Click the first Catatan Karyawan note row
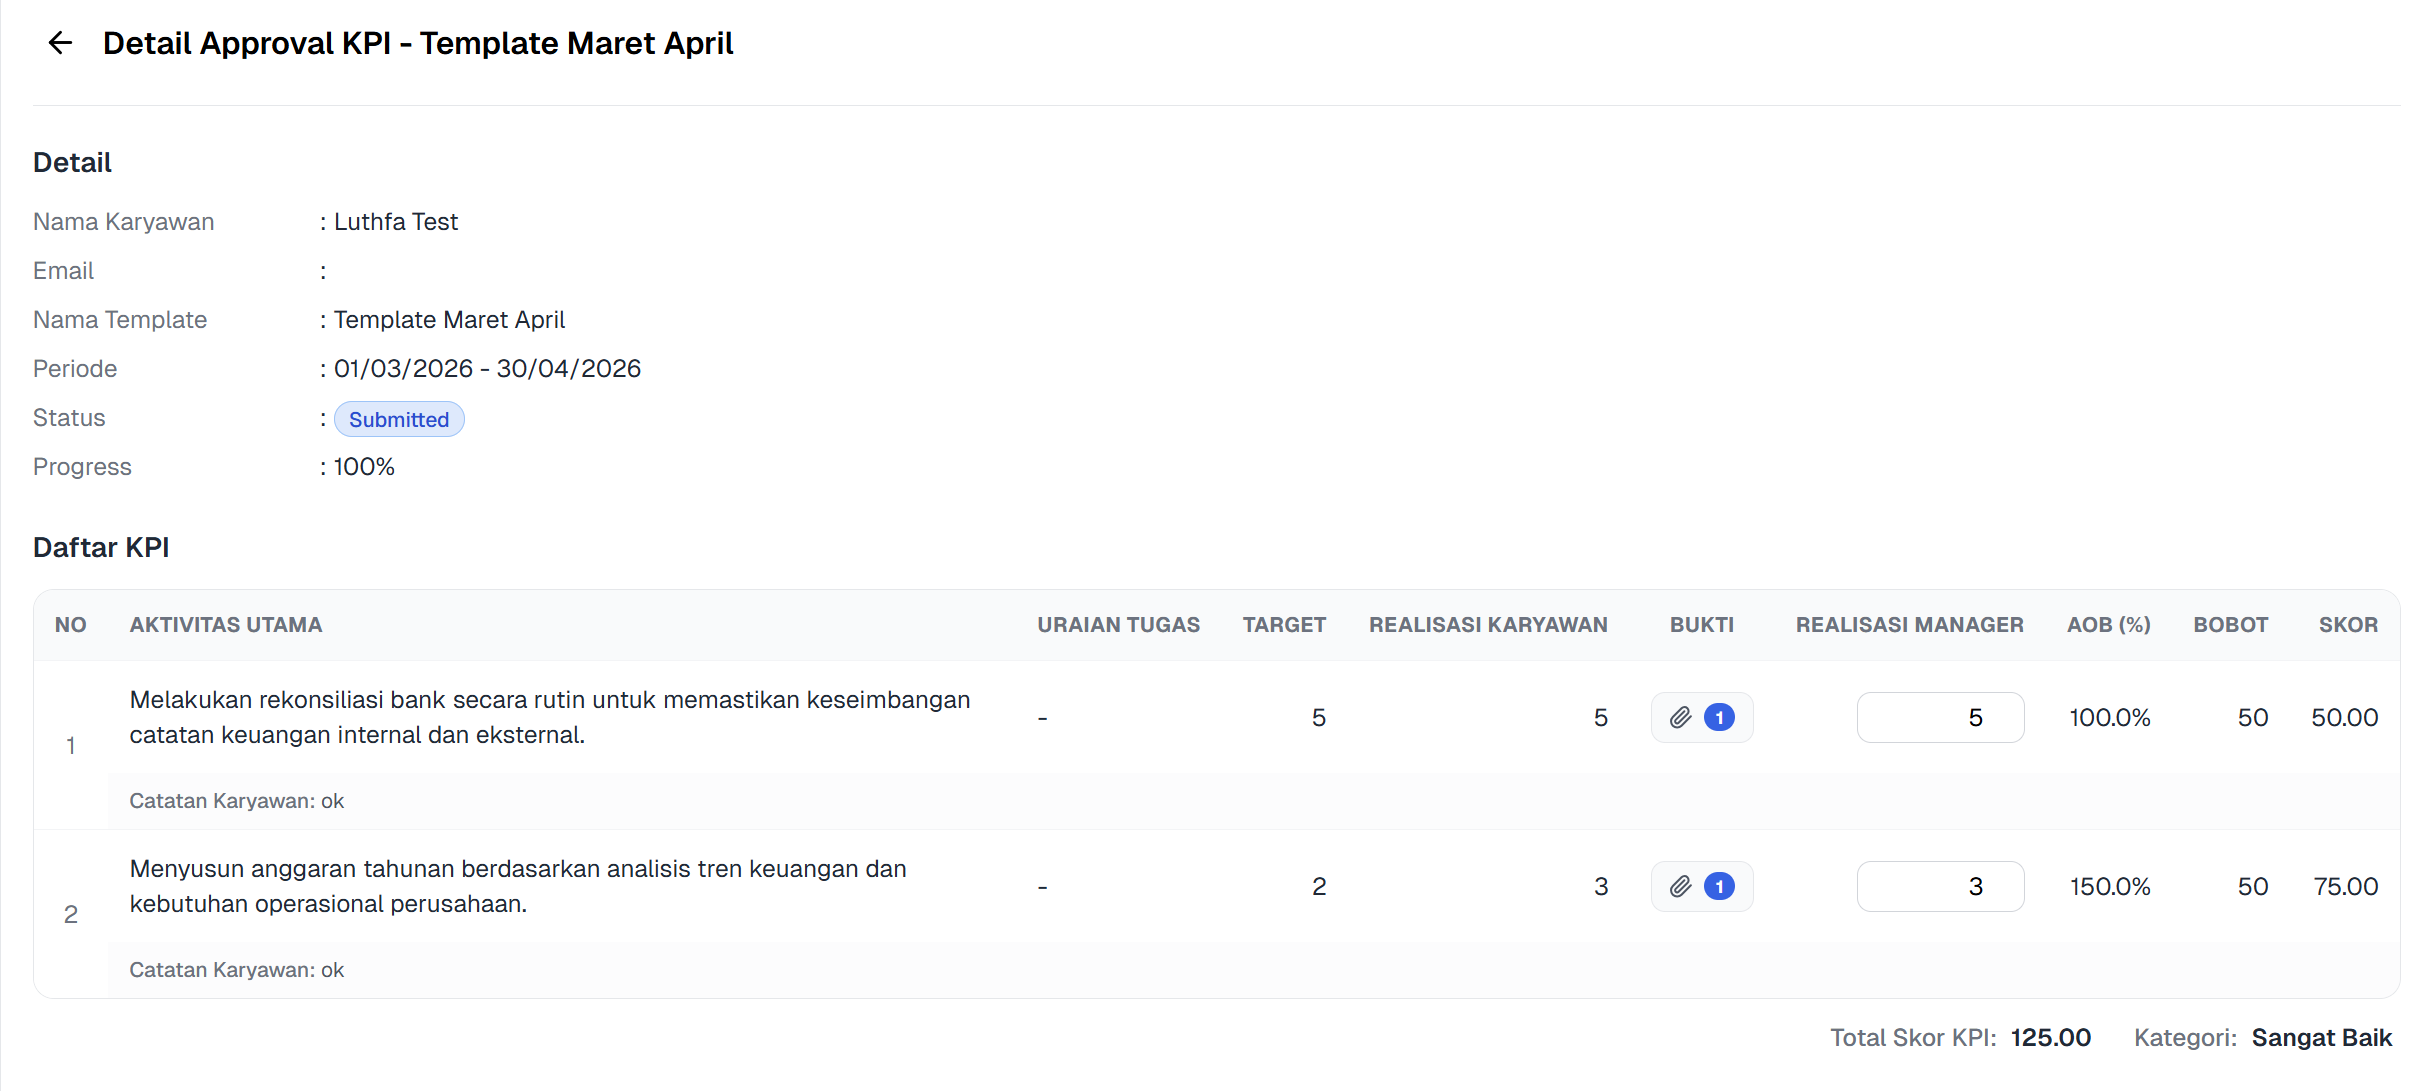 tap(237, 801)
